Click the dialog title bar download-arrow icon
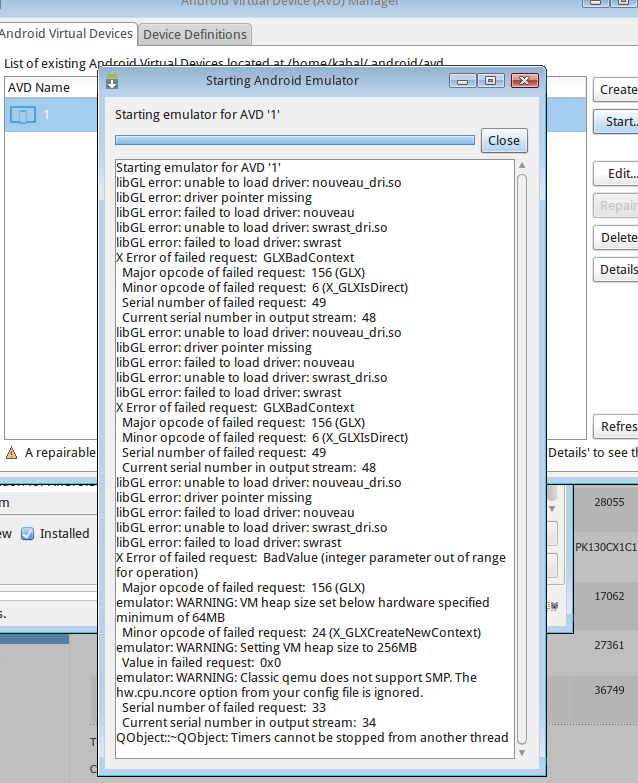The image size is (638, 783). coord(112,81)
